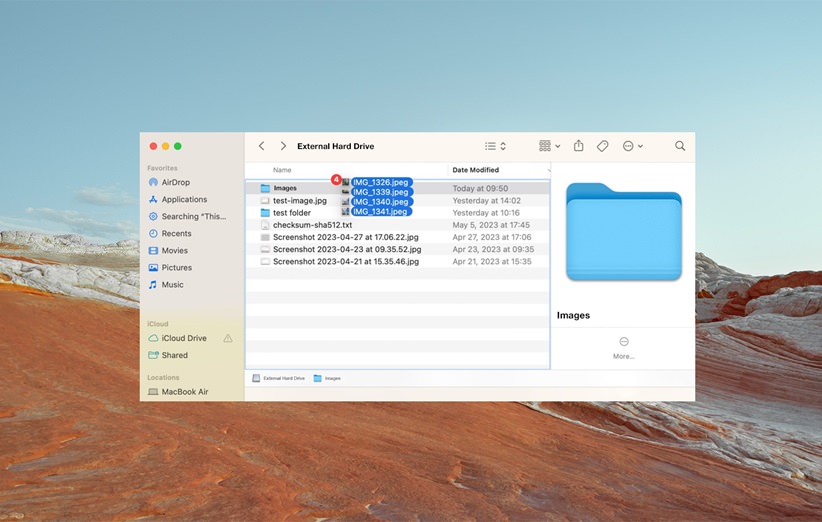Close the Finder window with the red button
The image size is (822, 522).
[153, 146]
